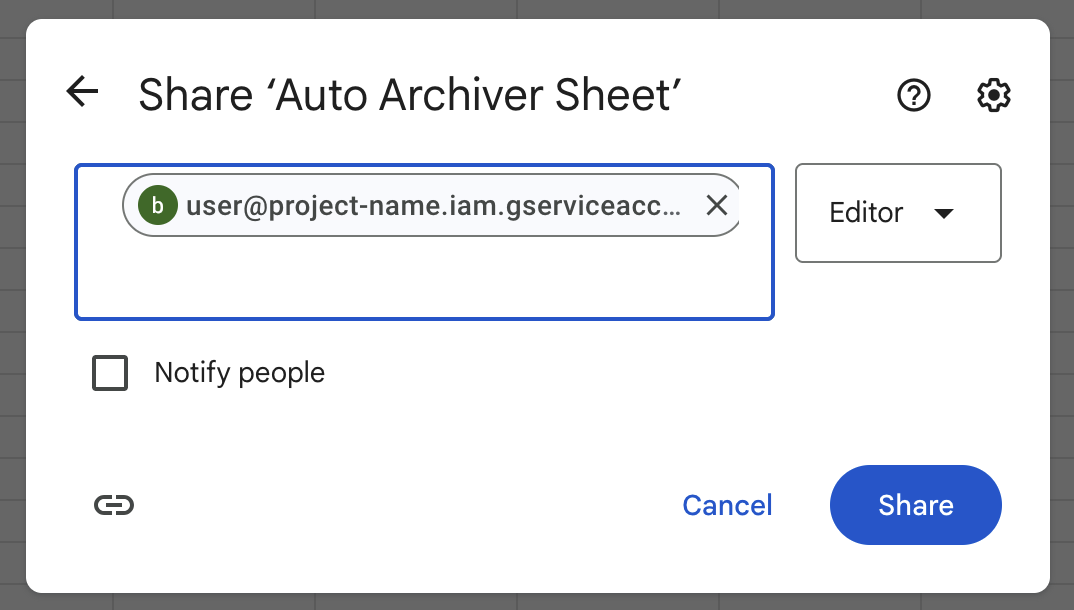The image size is (1074, 610).
Task: Open sharing settings gear icon
Action: point(993,95)
